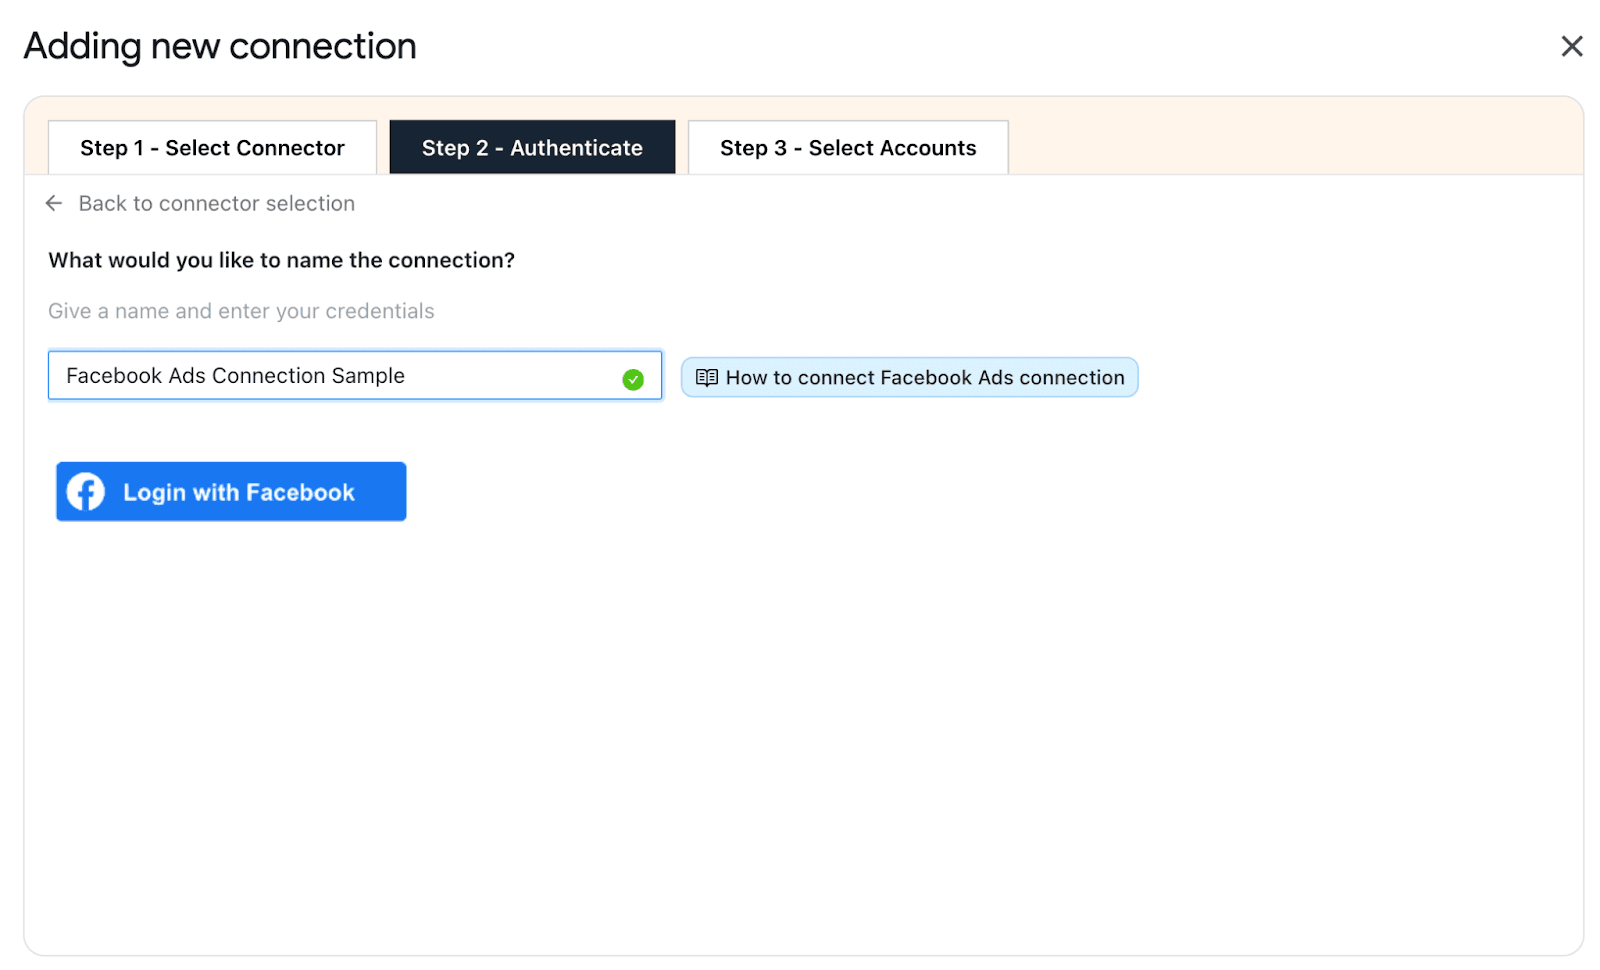Click the Adding new connection title
Viewport: 1600px width, 970px height.
click(220, 46)
